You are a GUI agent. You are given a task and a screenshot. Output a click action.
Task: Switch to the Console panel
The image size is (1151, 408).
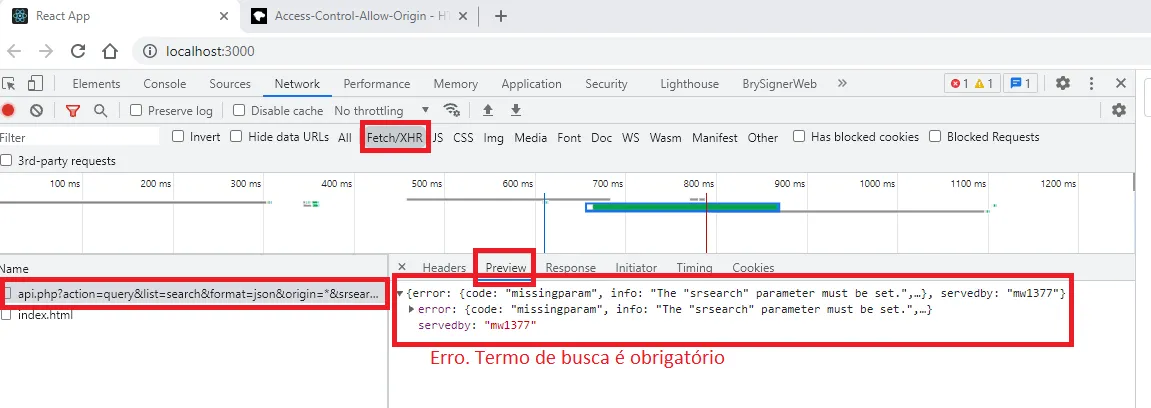[164, 84]
